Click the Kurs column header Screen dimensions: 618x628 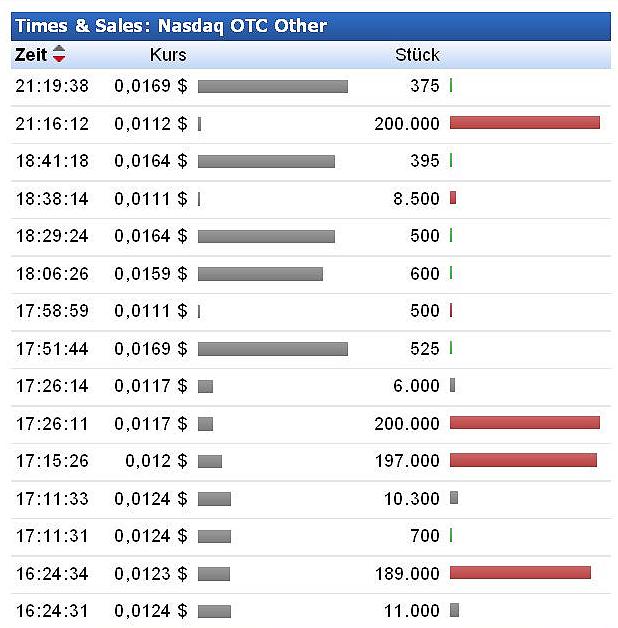point(168,55)
